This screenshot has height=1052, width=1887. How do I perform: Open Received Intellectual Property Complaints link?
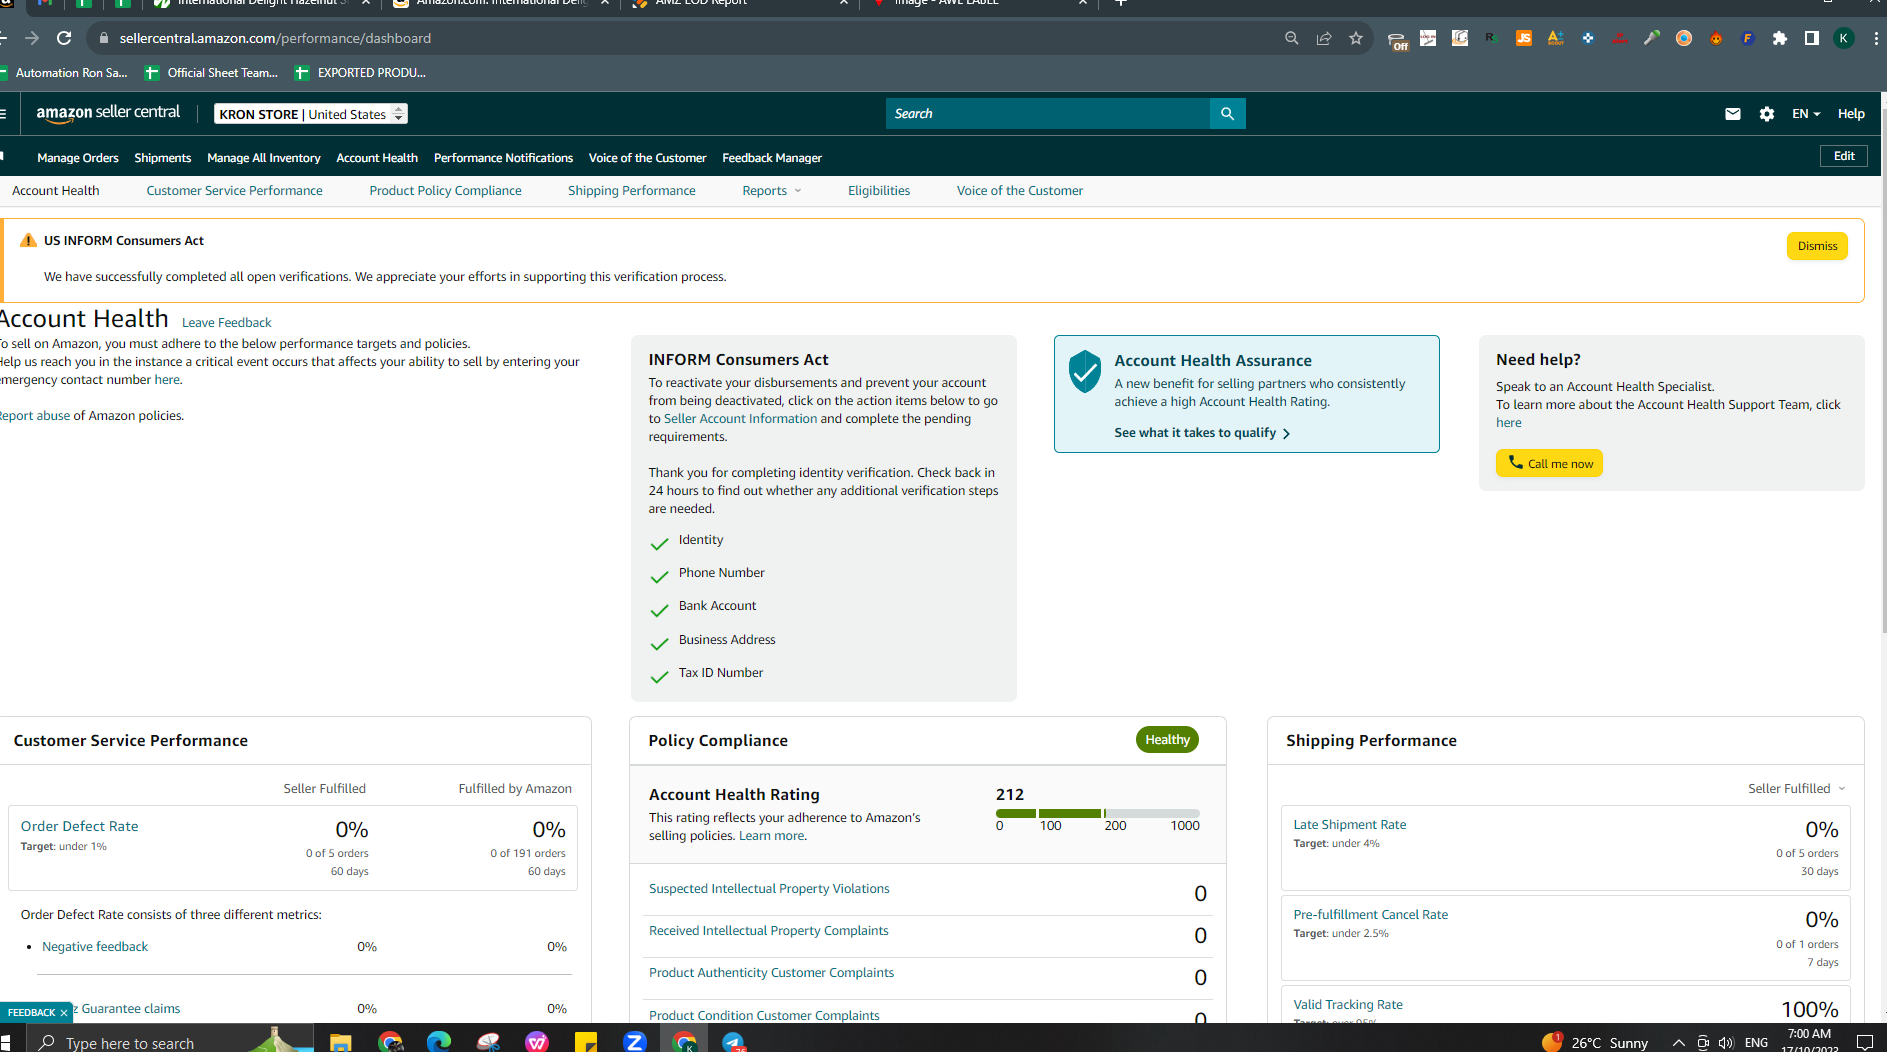769,931
